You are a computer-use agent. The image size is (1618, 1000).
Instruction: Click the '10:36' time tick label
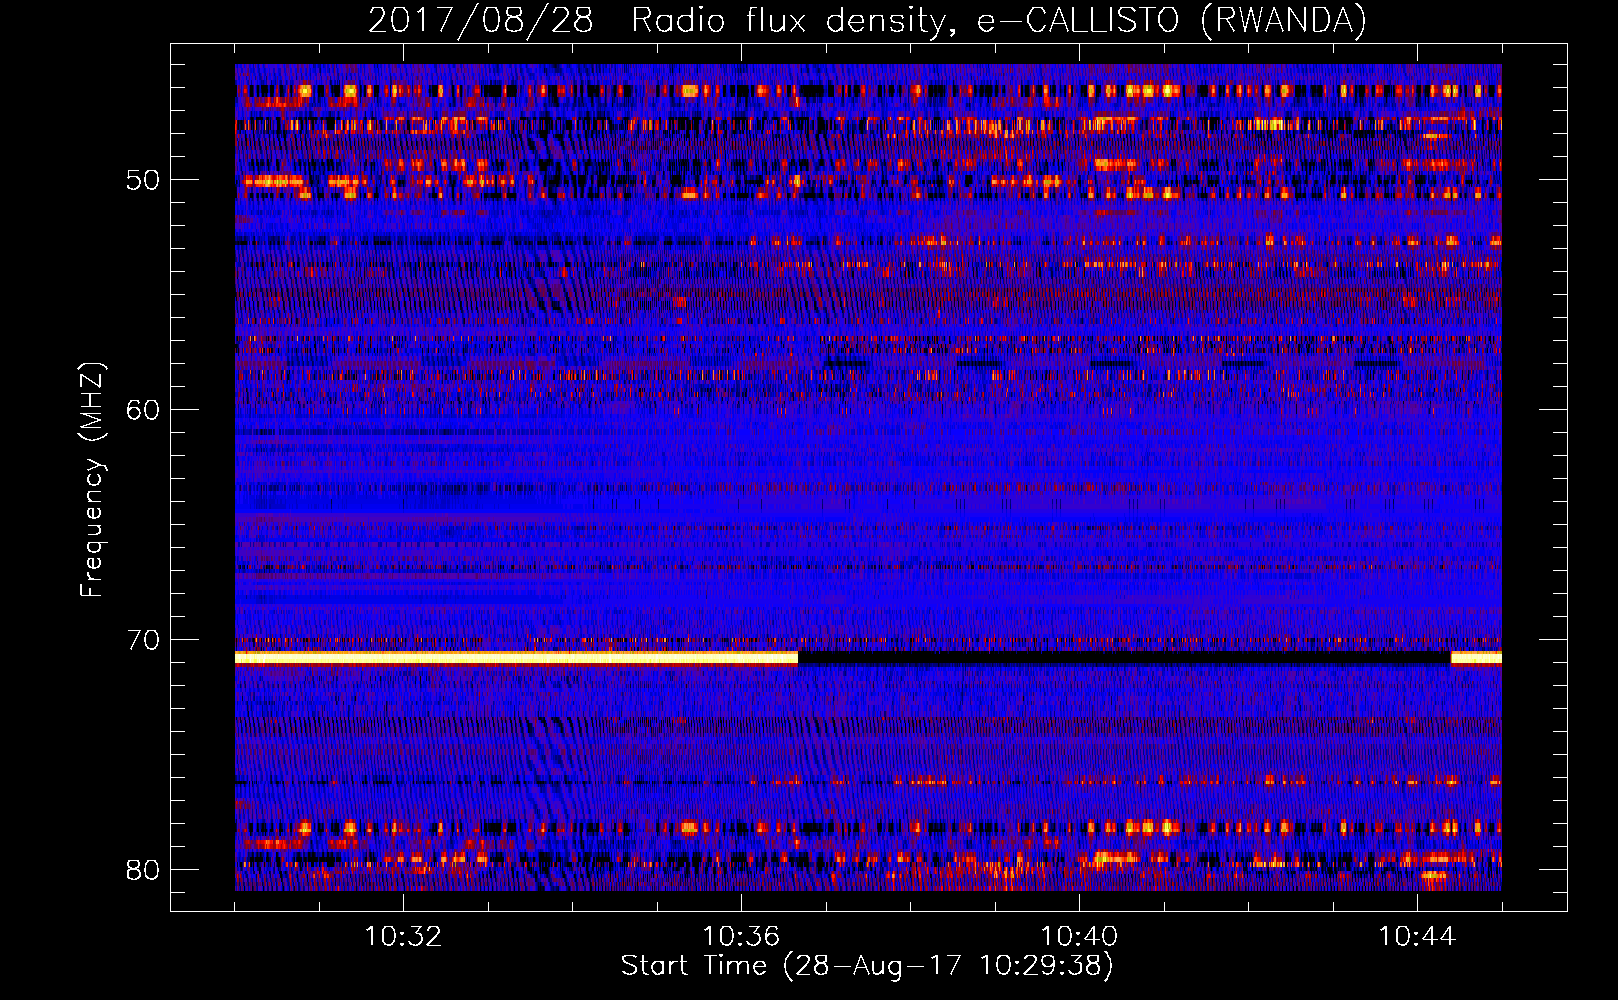pyautogui.click(x=741, y=936)
